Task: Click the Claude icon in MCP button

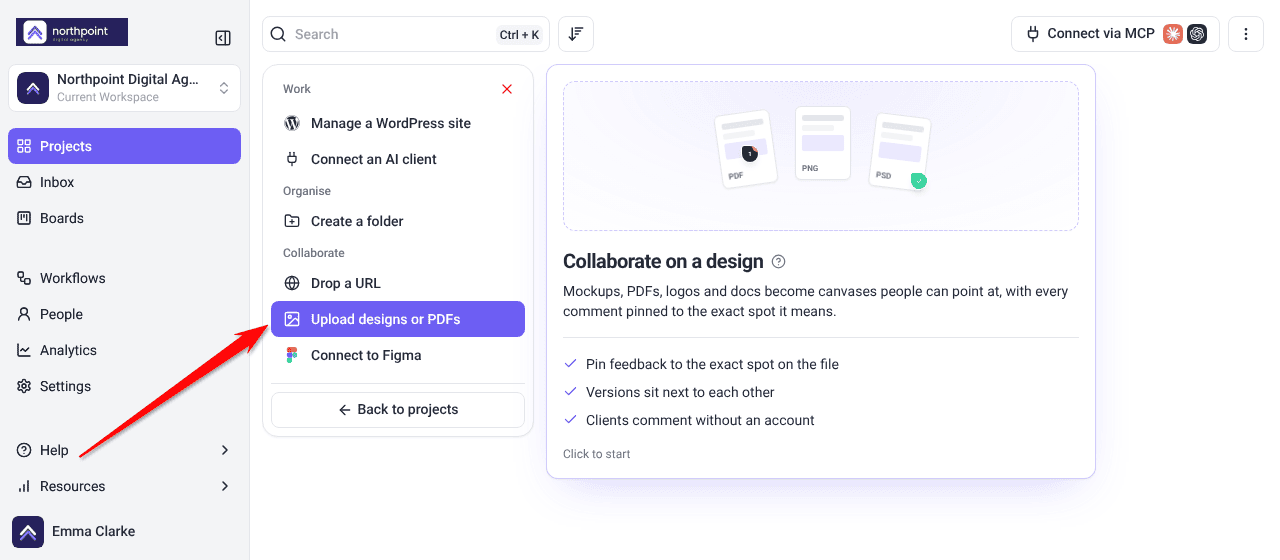Action: [1173, 34]
